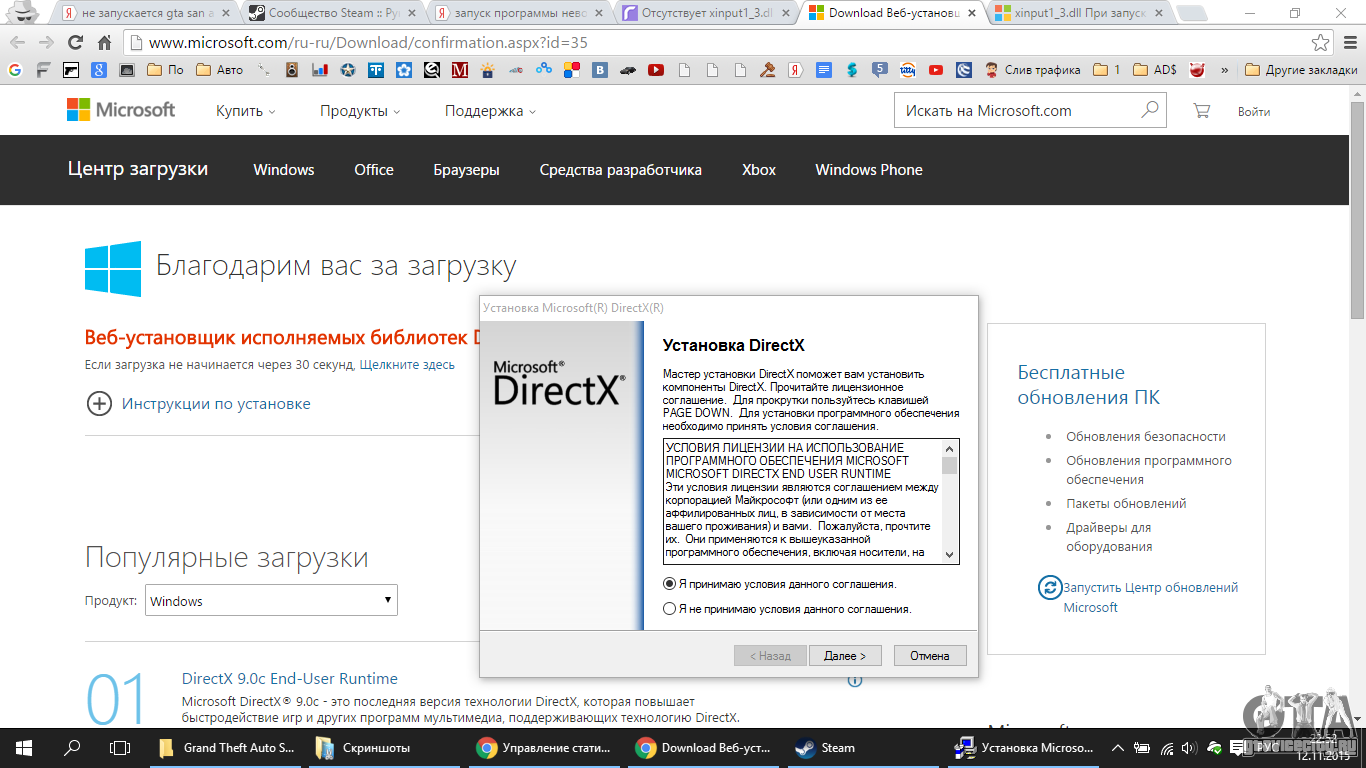
Task: Open the Windows Start button
Action: 24,747
